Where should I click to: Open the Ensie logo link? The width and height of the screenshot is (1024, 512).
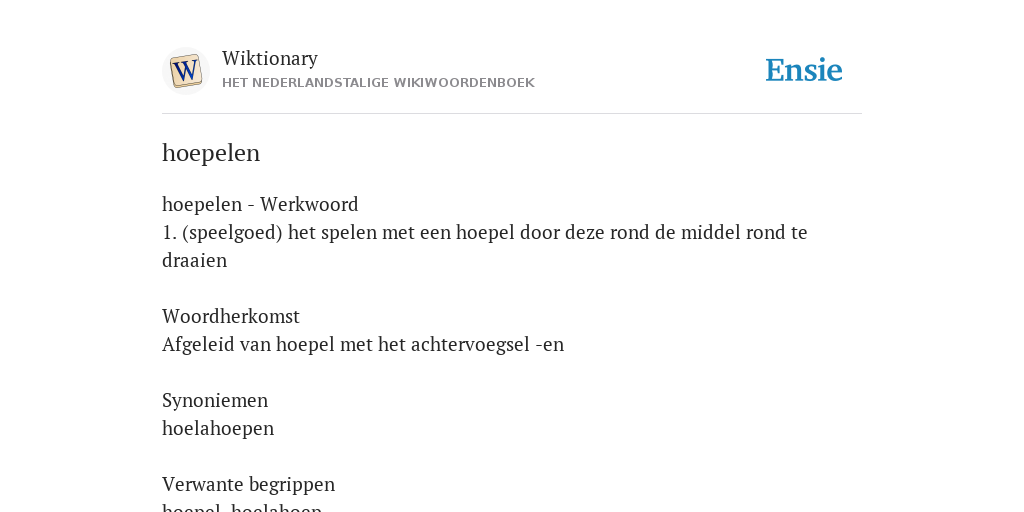(804, 71)
